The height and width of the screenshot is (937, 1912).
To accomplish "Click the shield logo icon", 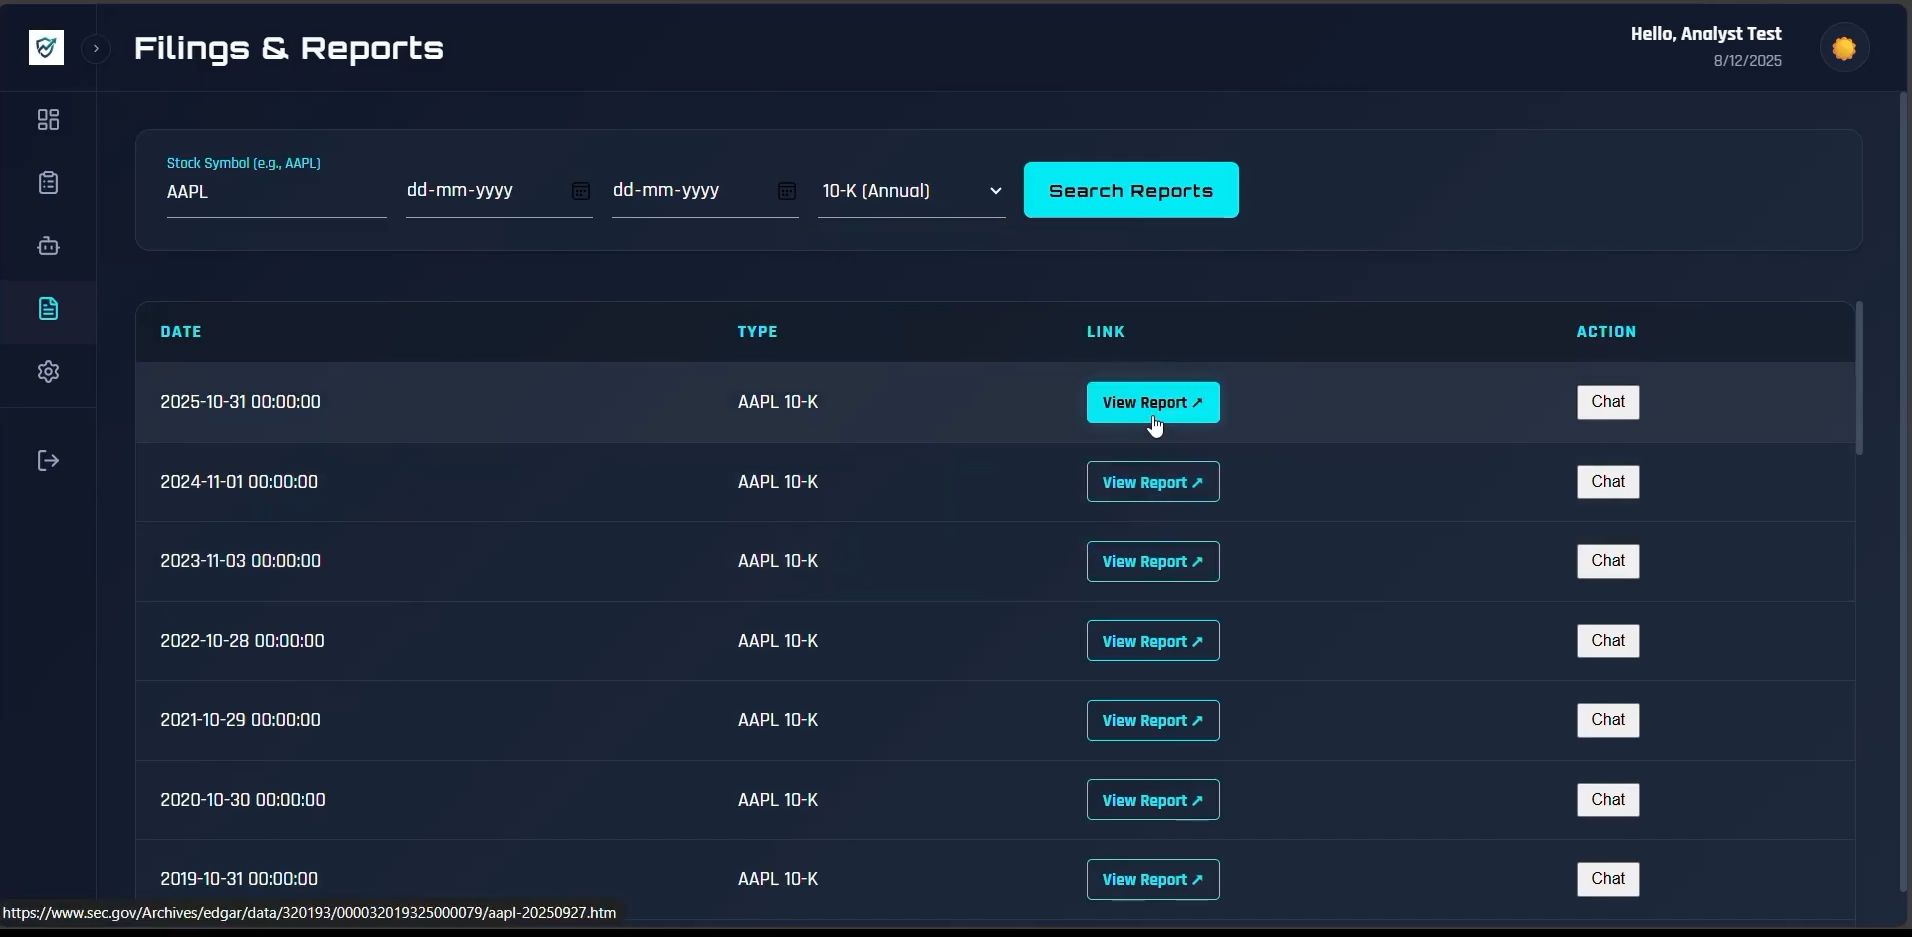I will [x=46, y=47].
